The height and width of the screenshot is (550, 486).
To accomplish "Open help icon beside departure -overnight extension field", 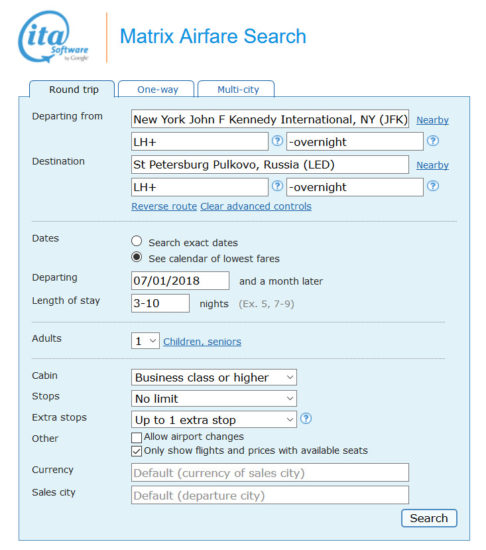I will coord(433,141).
